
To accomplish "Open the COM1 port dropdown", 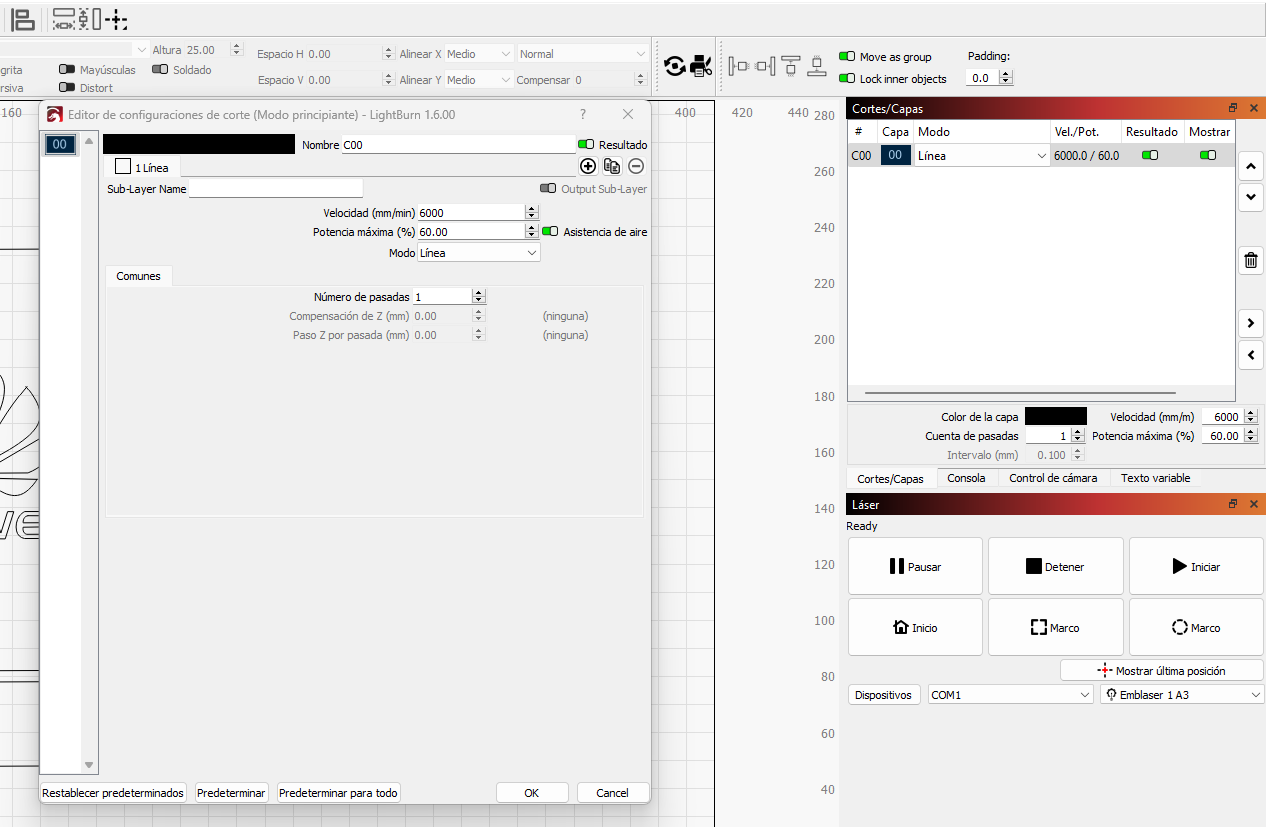I will [1010, 695].
